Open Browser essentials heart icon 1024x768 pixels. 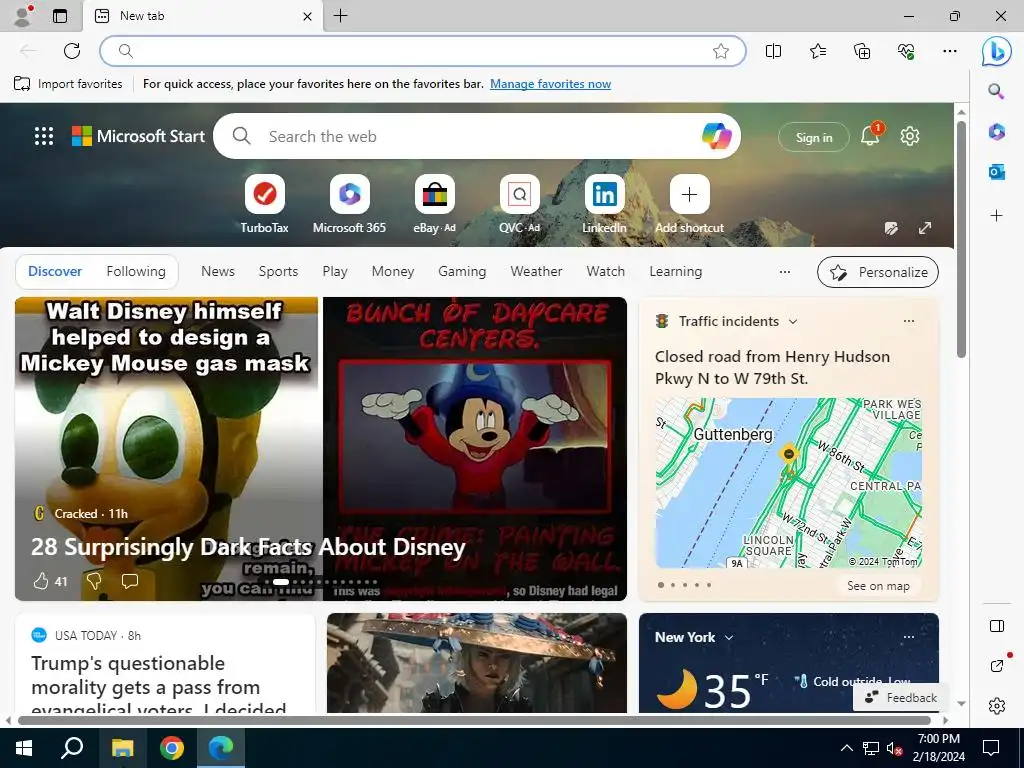[x=906, y=51]
